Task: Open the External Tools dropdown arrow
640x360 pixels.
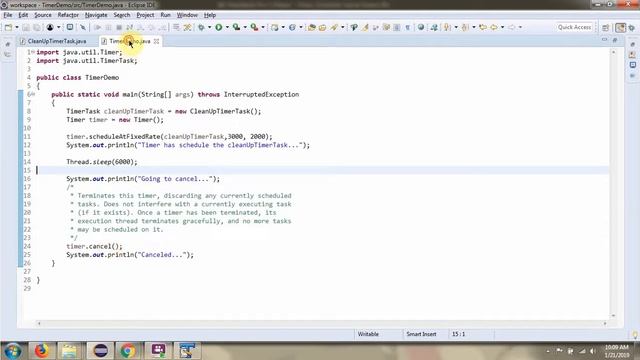Action: coord(263,27)
